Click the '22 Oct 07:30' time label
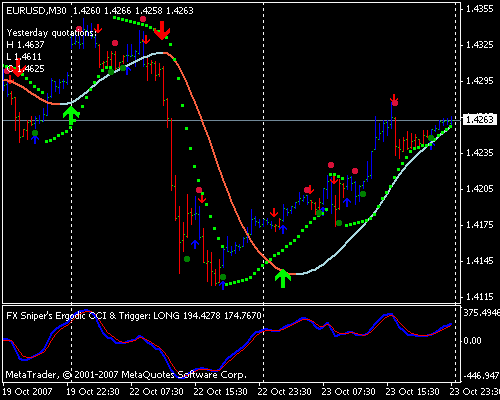Screen dimensions: 500x400 pyautogui.click(x=156, y=391)
